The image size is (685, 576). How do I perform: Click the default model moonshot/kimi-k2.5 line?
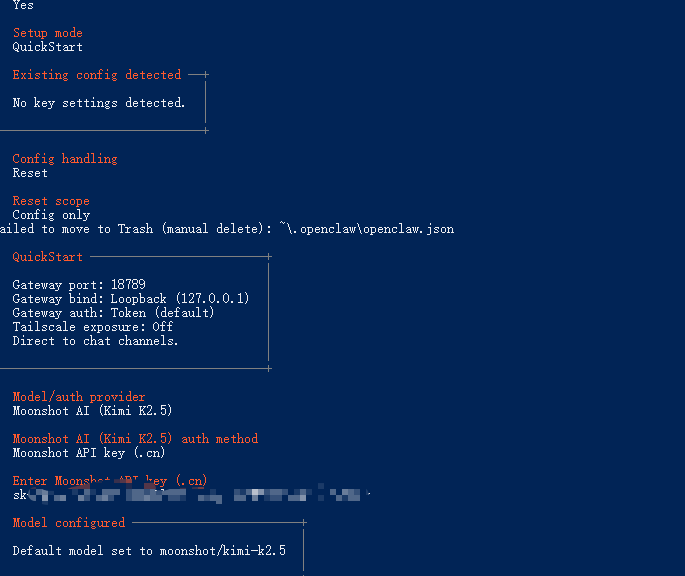click(149, 551)
